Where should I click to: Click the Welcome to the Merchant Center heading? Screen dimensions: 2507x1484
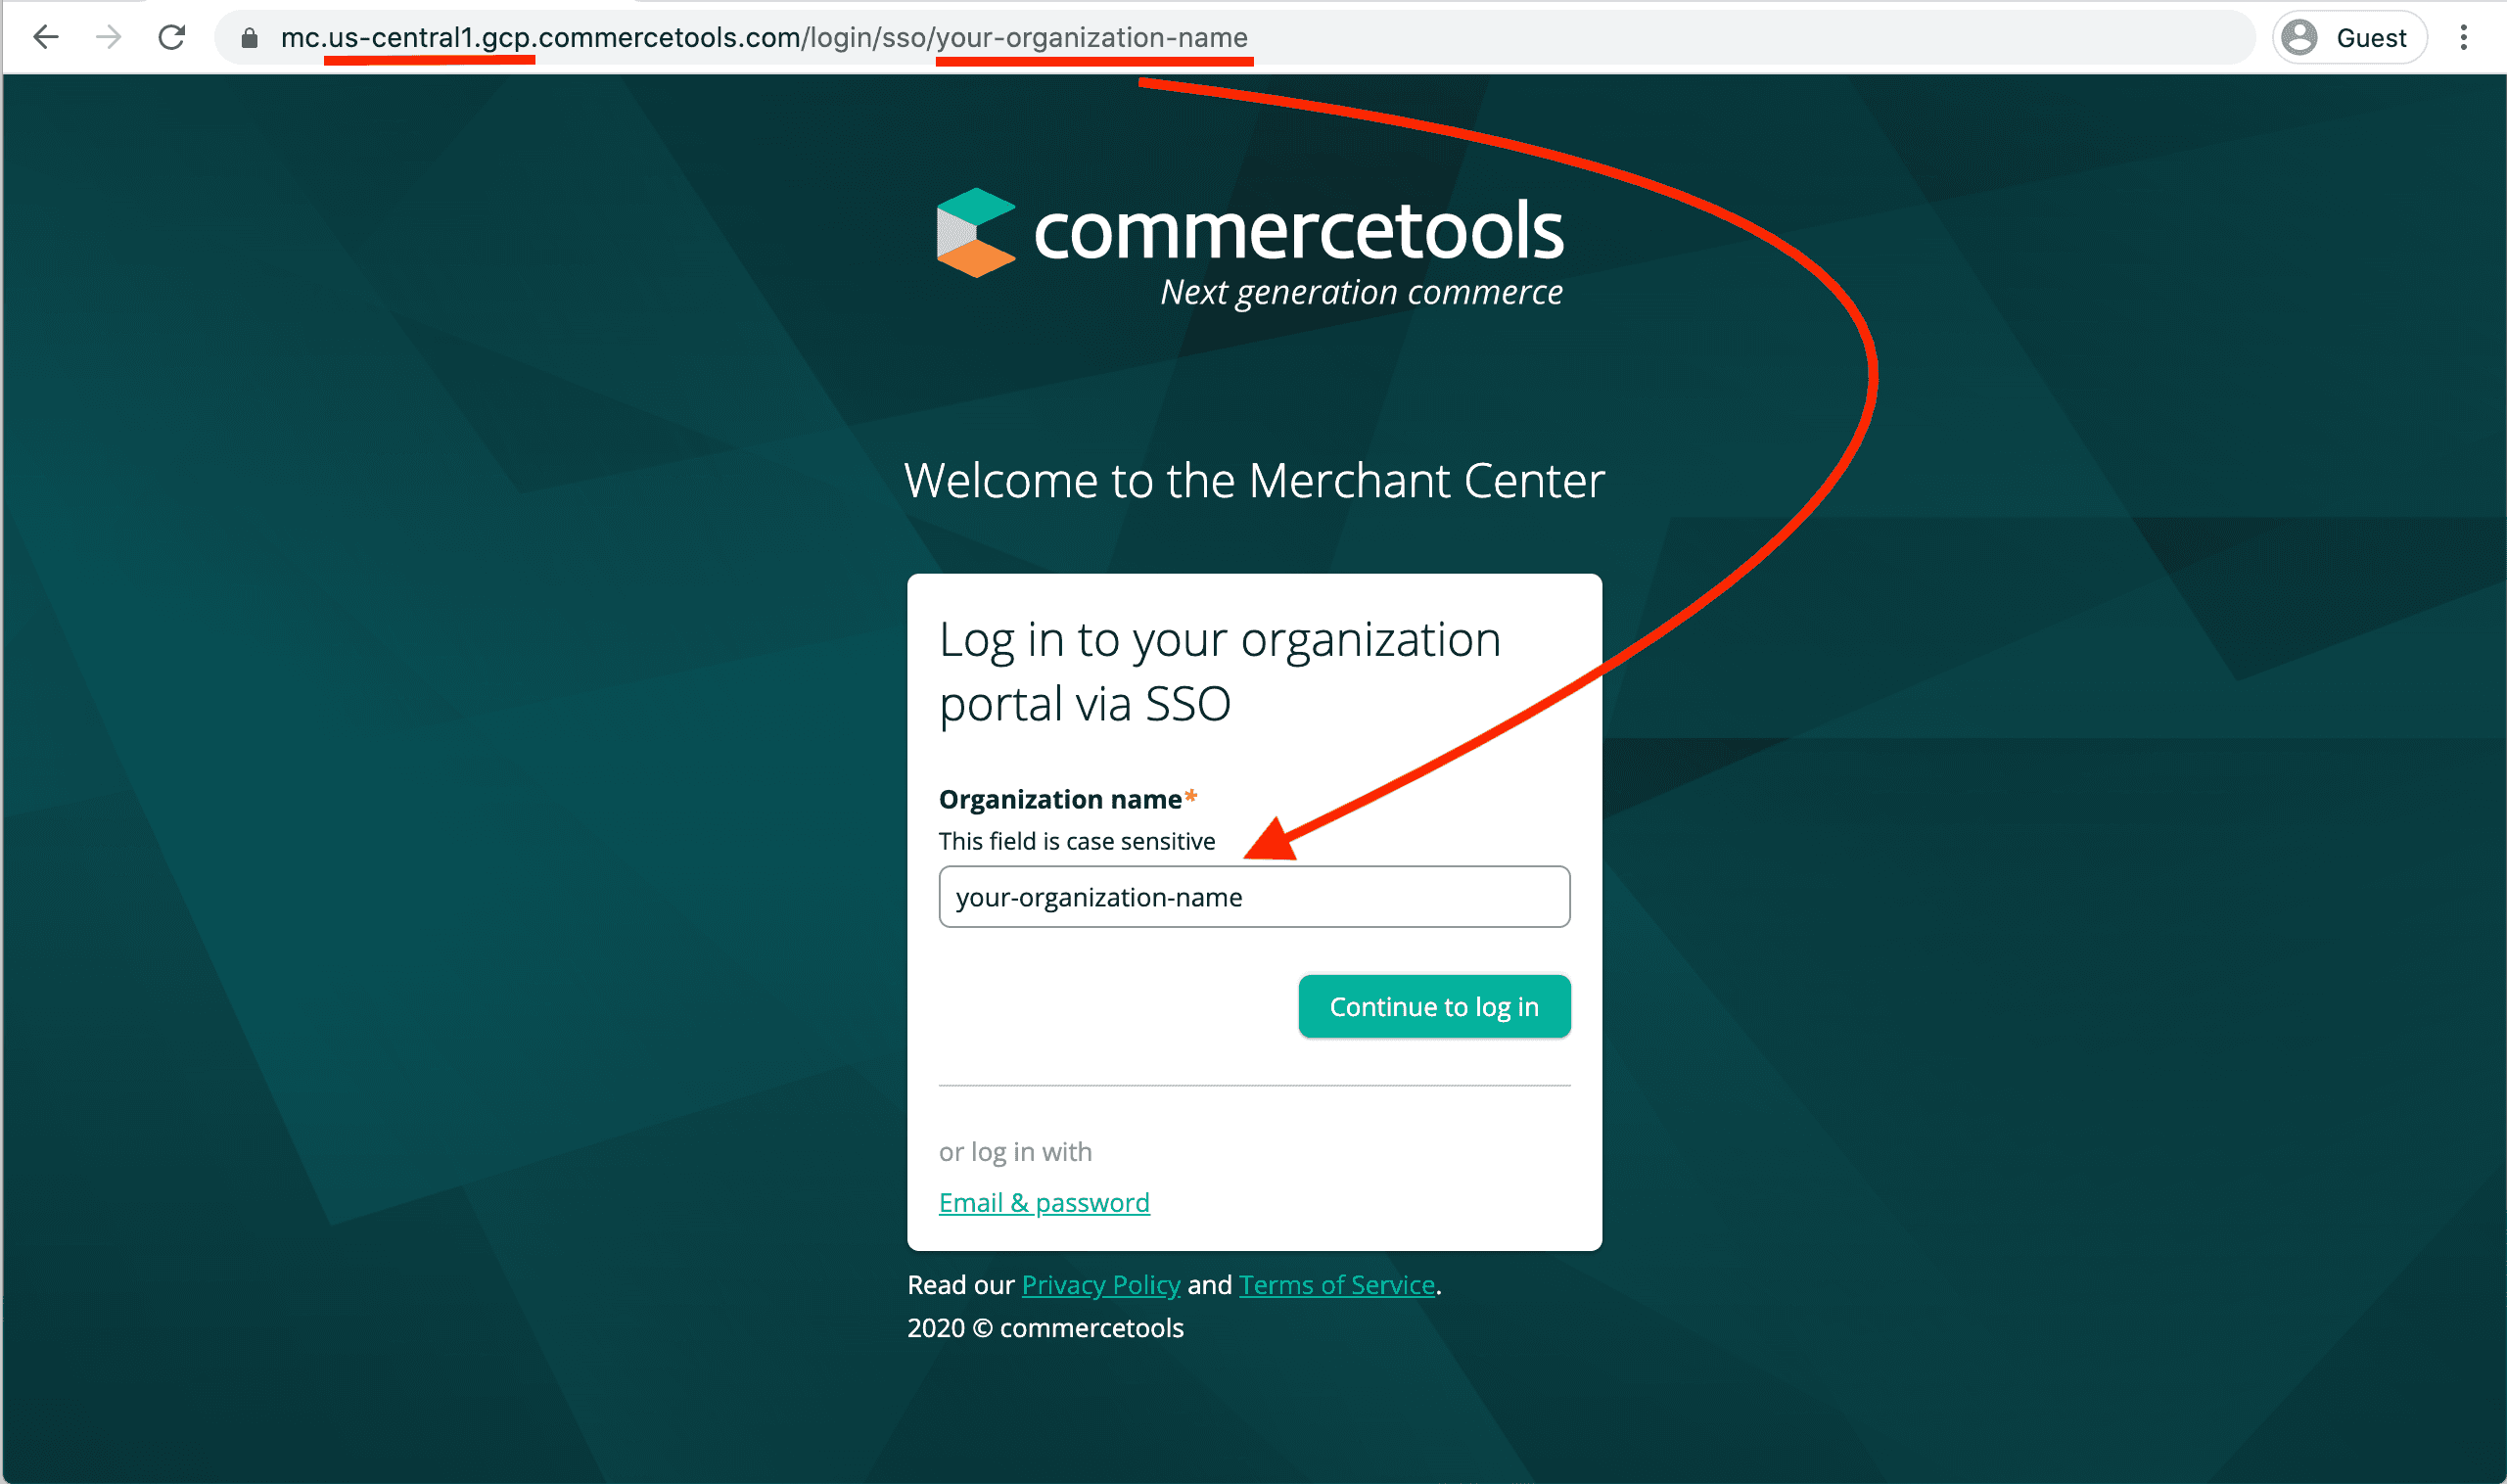(x=1254, y=481)
